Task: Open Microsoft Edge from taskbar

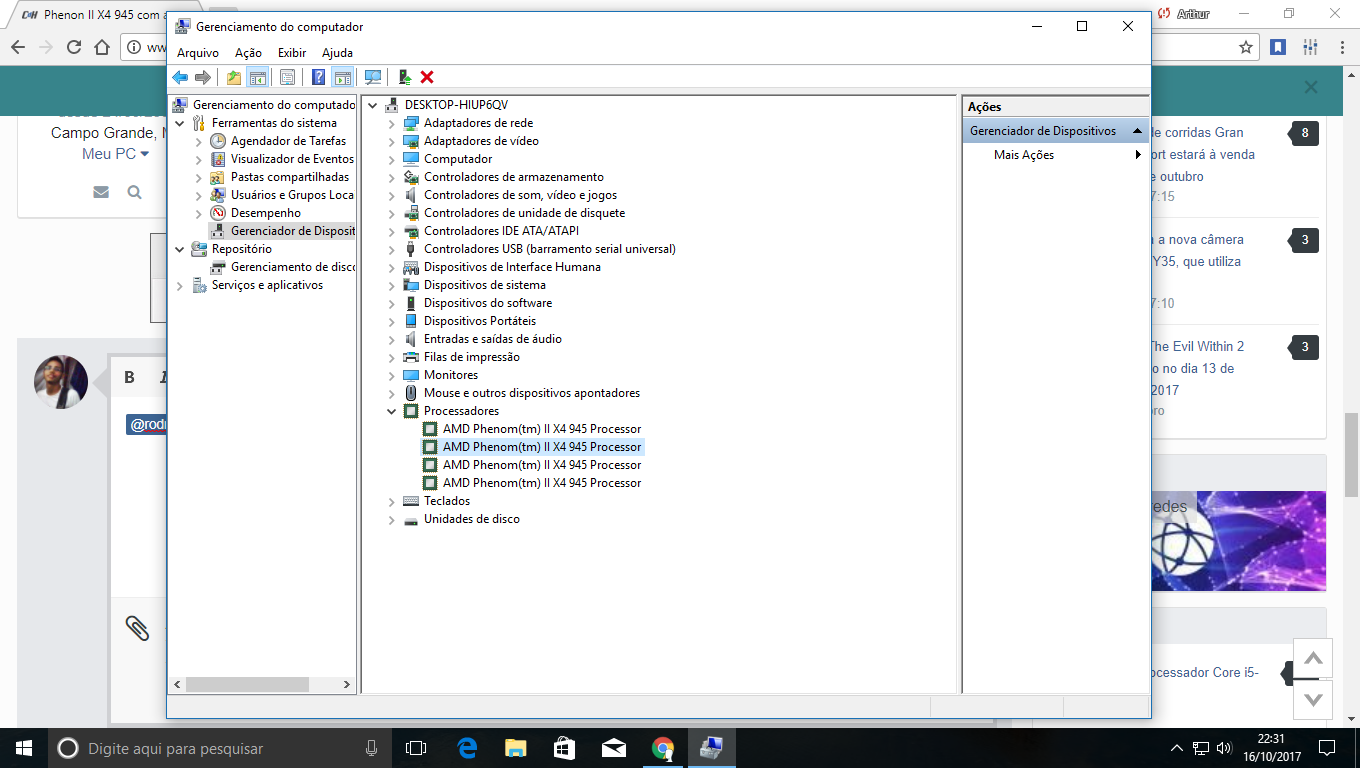Action: [467, 748]
